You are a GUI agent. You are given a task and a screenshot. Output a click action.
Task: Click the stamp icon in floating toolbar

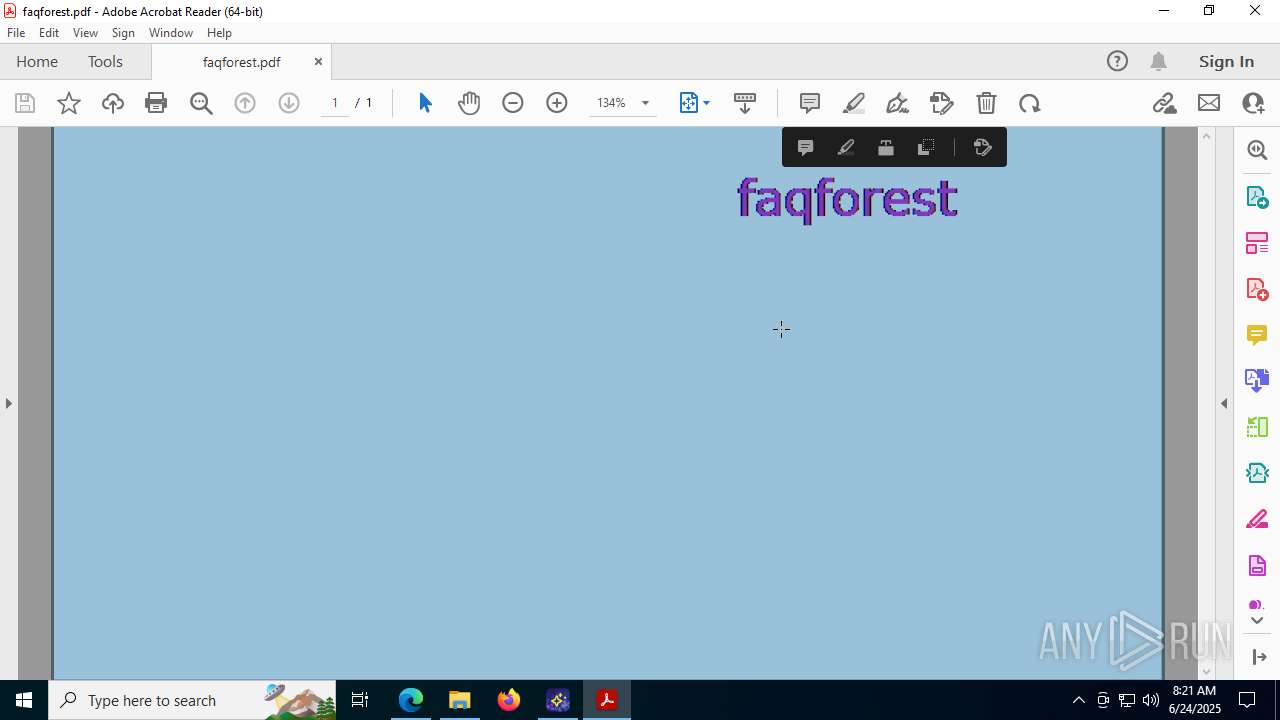pyautogui.click(x=886, y=148)
